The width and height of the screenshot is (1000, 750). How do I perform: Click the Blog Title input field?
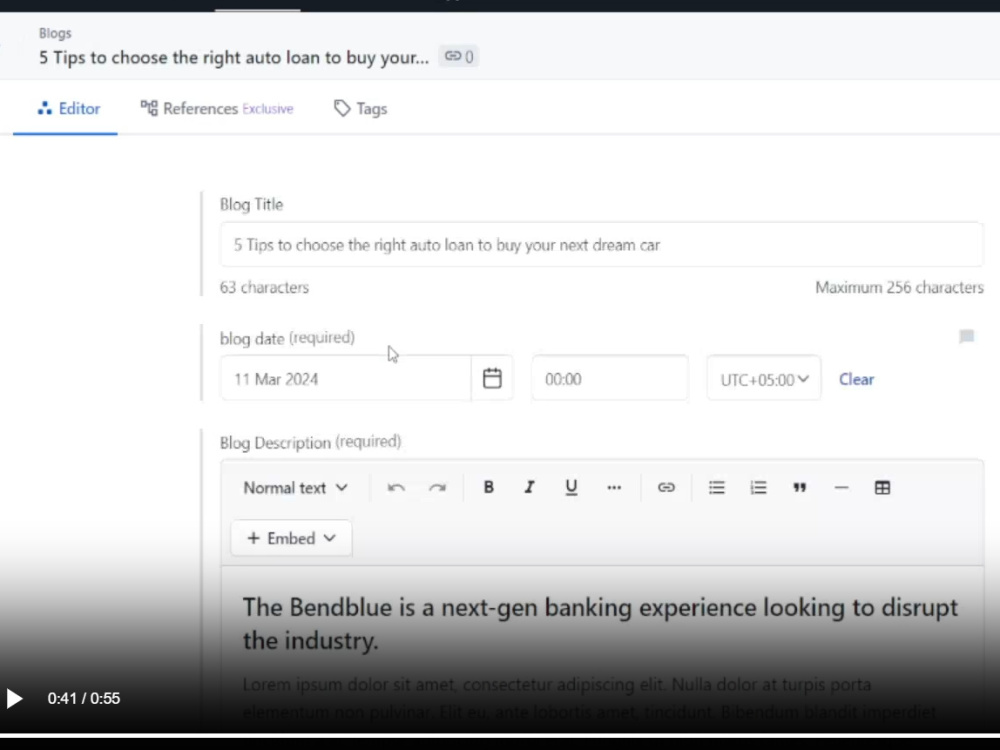click(x=601, y=245)
